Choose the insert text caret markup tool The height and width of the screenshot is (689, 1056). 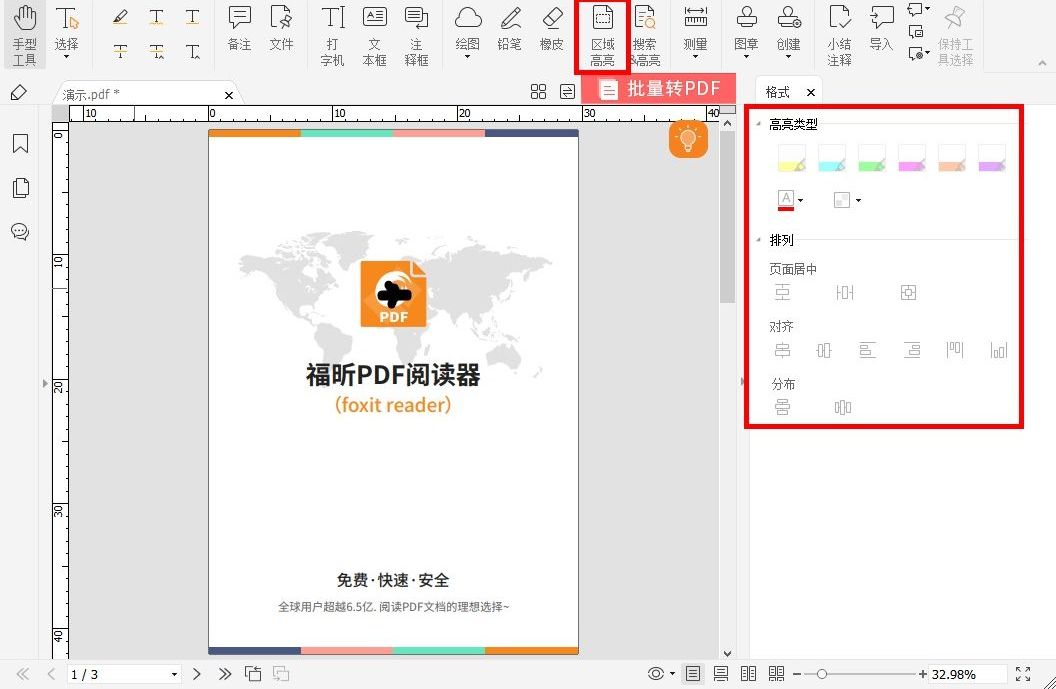tap(193, 51)
